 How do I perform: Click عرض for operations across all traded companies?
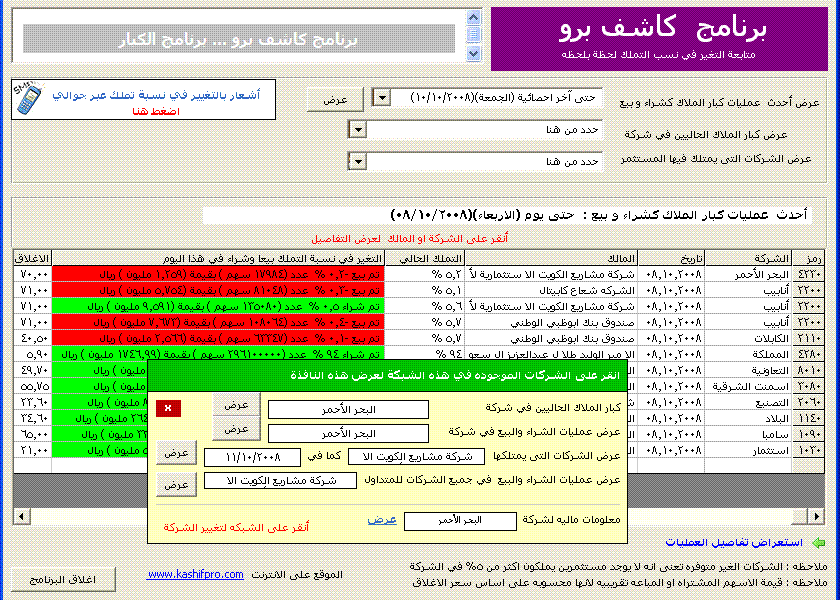[x=176, y=484]
